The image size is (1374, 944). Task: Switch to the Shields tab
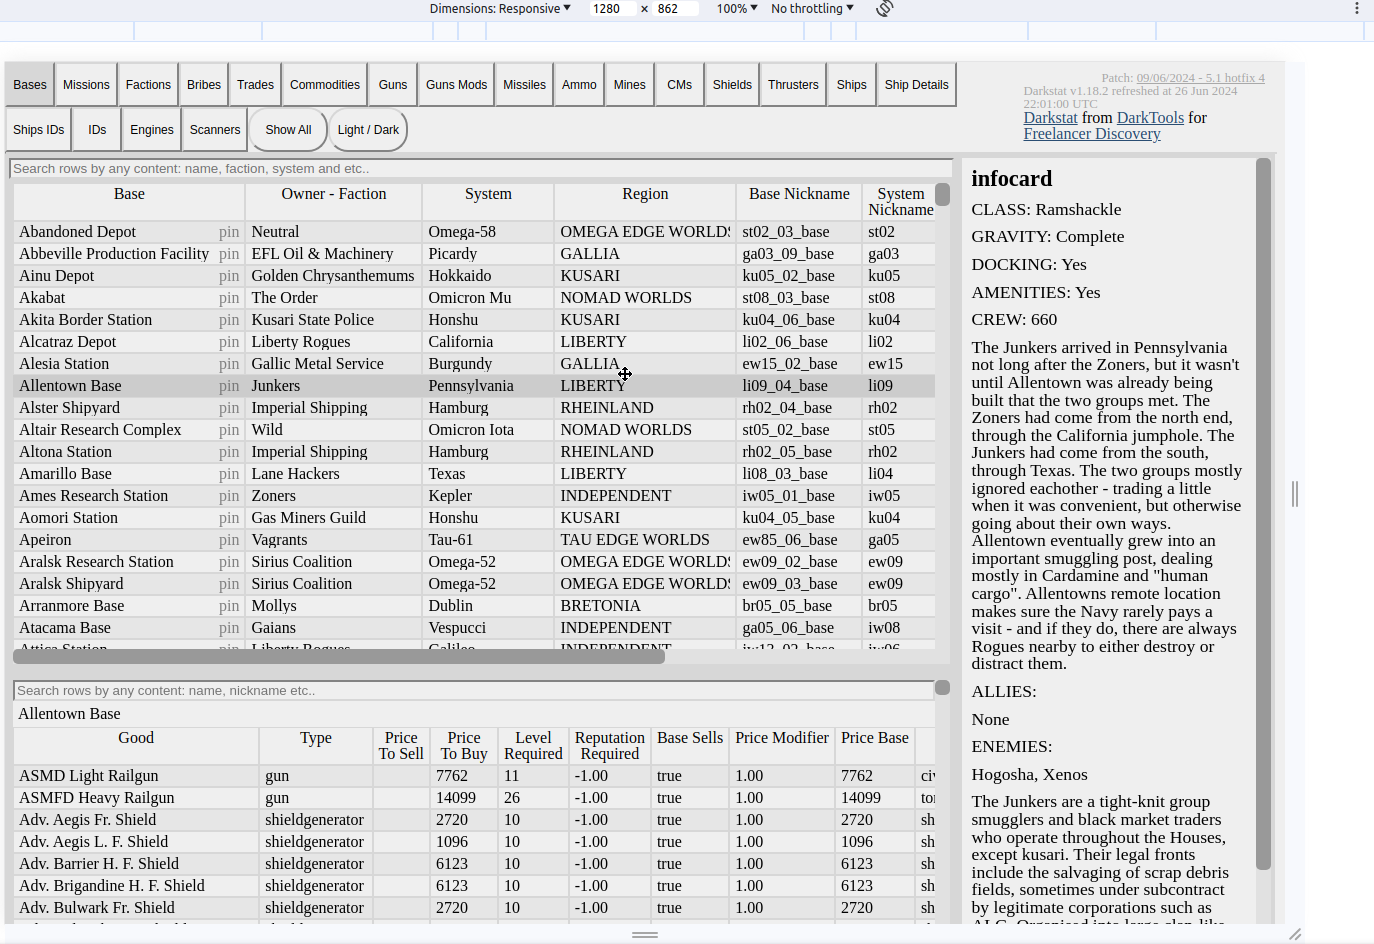(x=732, y=85)
